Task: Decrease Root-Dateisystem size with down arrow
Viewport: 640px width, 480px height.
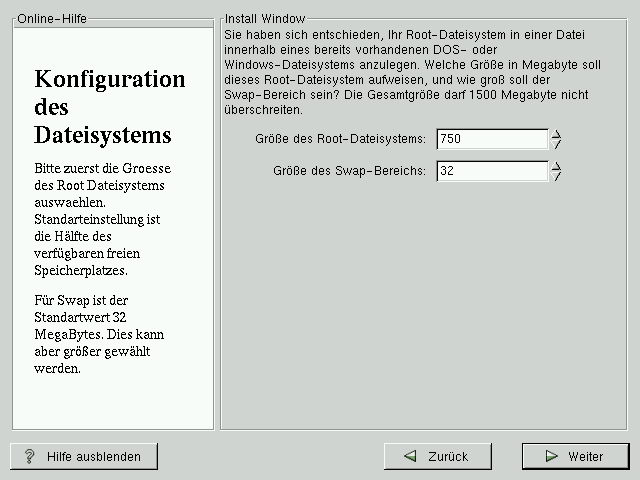Action: (557, 145)
